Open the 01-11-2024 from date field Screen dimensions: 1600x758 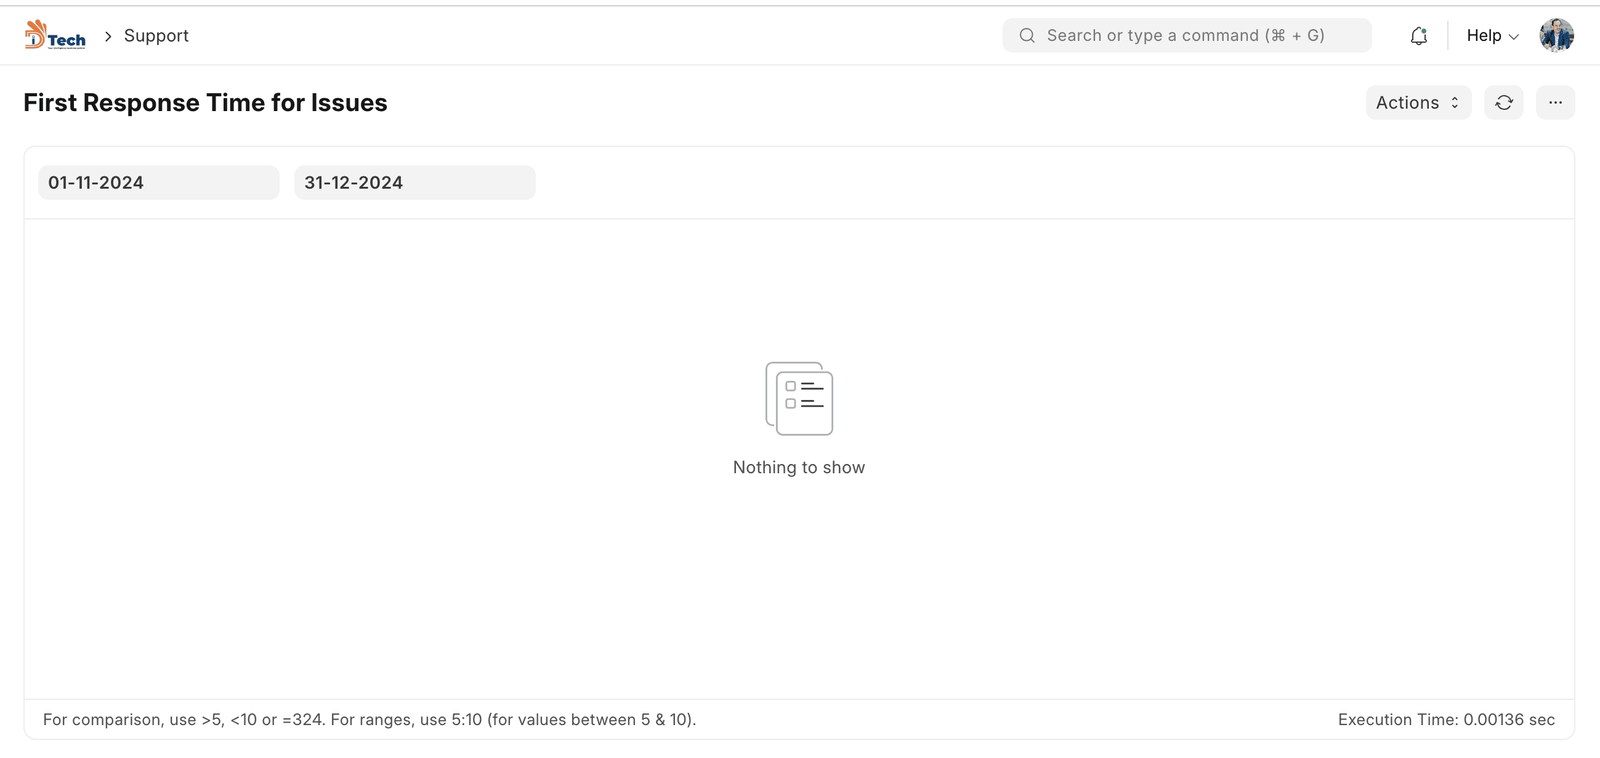[158, 183]
